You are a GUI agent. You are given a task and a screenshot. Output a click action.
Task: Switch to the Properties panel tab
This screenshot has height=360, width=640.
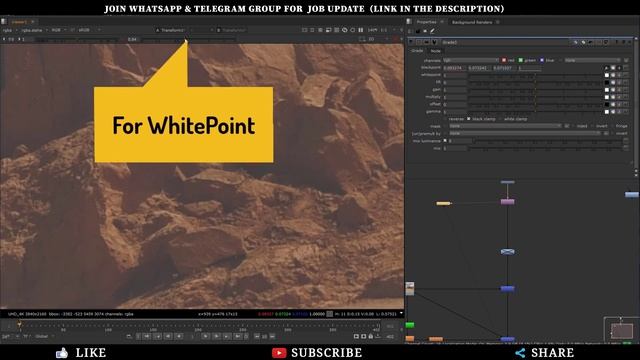coord(426,22)
